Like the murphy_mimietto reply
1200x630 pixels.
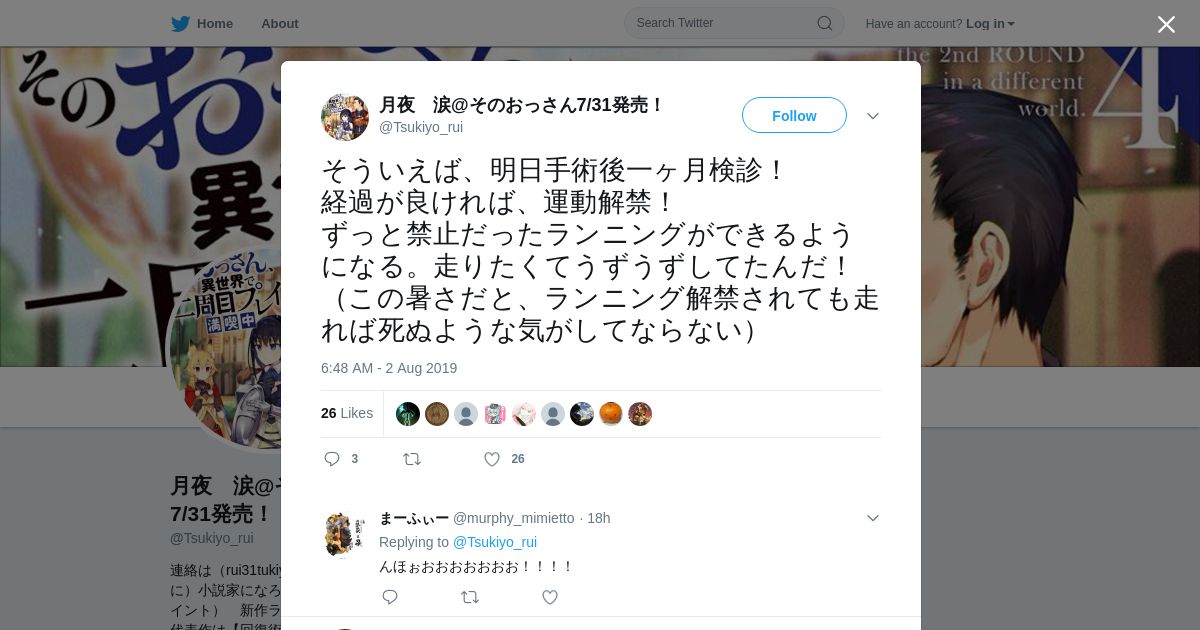550,597
